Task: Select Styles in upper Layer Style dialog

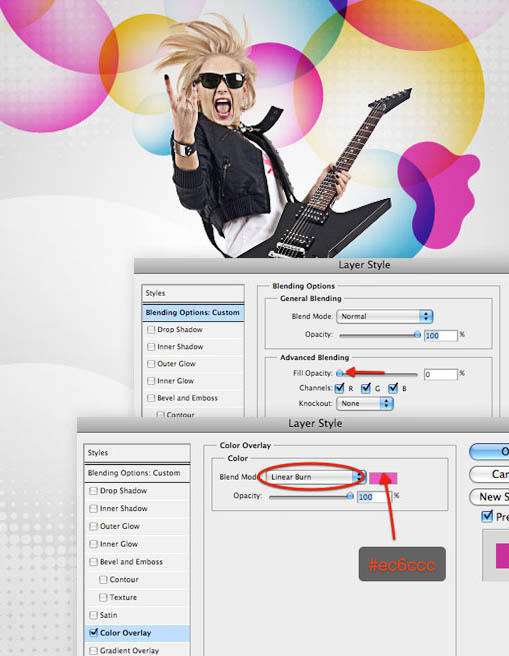Action: coord(193,293)
